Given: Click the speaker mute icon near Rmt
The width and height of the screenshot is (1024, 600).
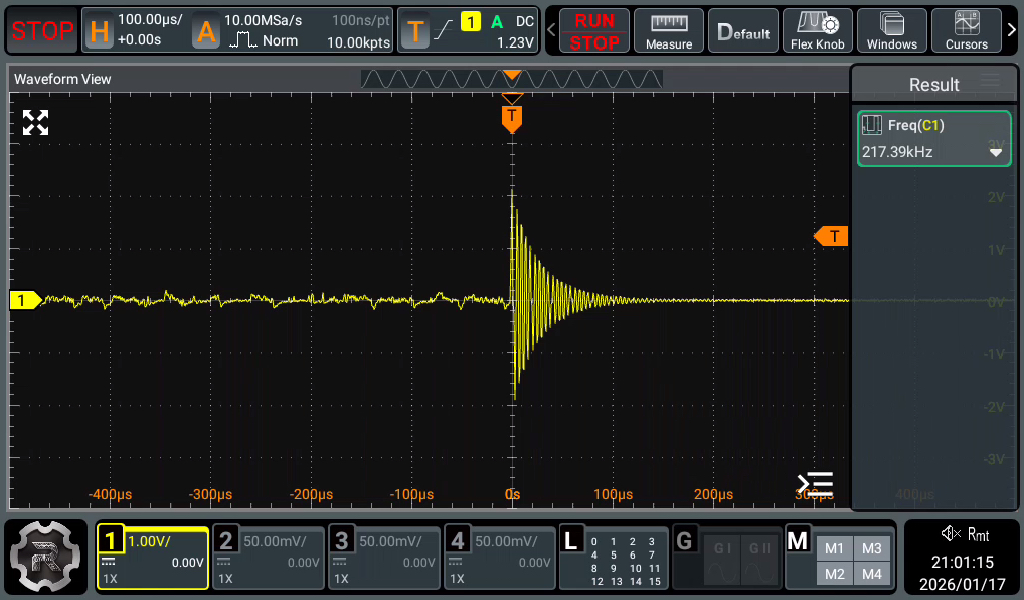Looking at the screenshot, I should click(x=949, y=533).
